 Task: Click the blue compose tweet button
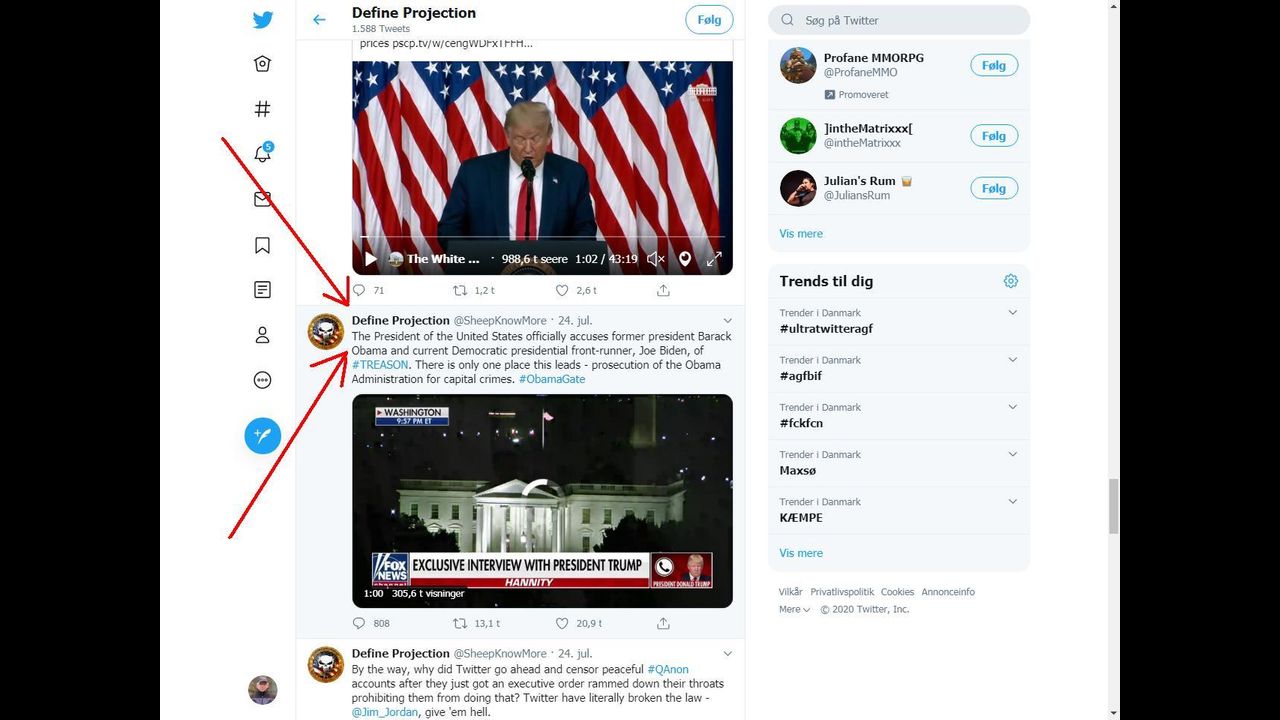tap(262, 436)
